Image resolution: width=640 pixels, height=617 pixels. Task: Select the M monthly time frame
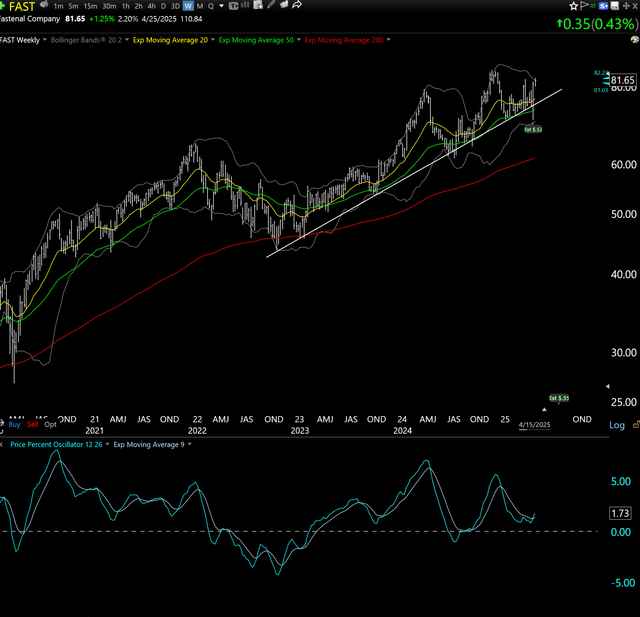click(x=200, y=6)
